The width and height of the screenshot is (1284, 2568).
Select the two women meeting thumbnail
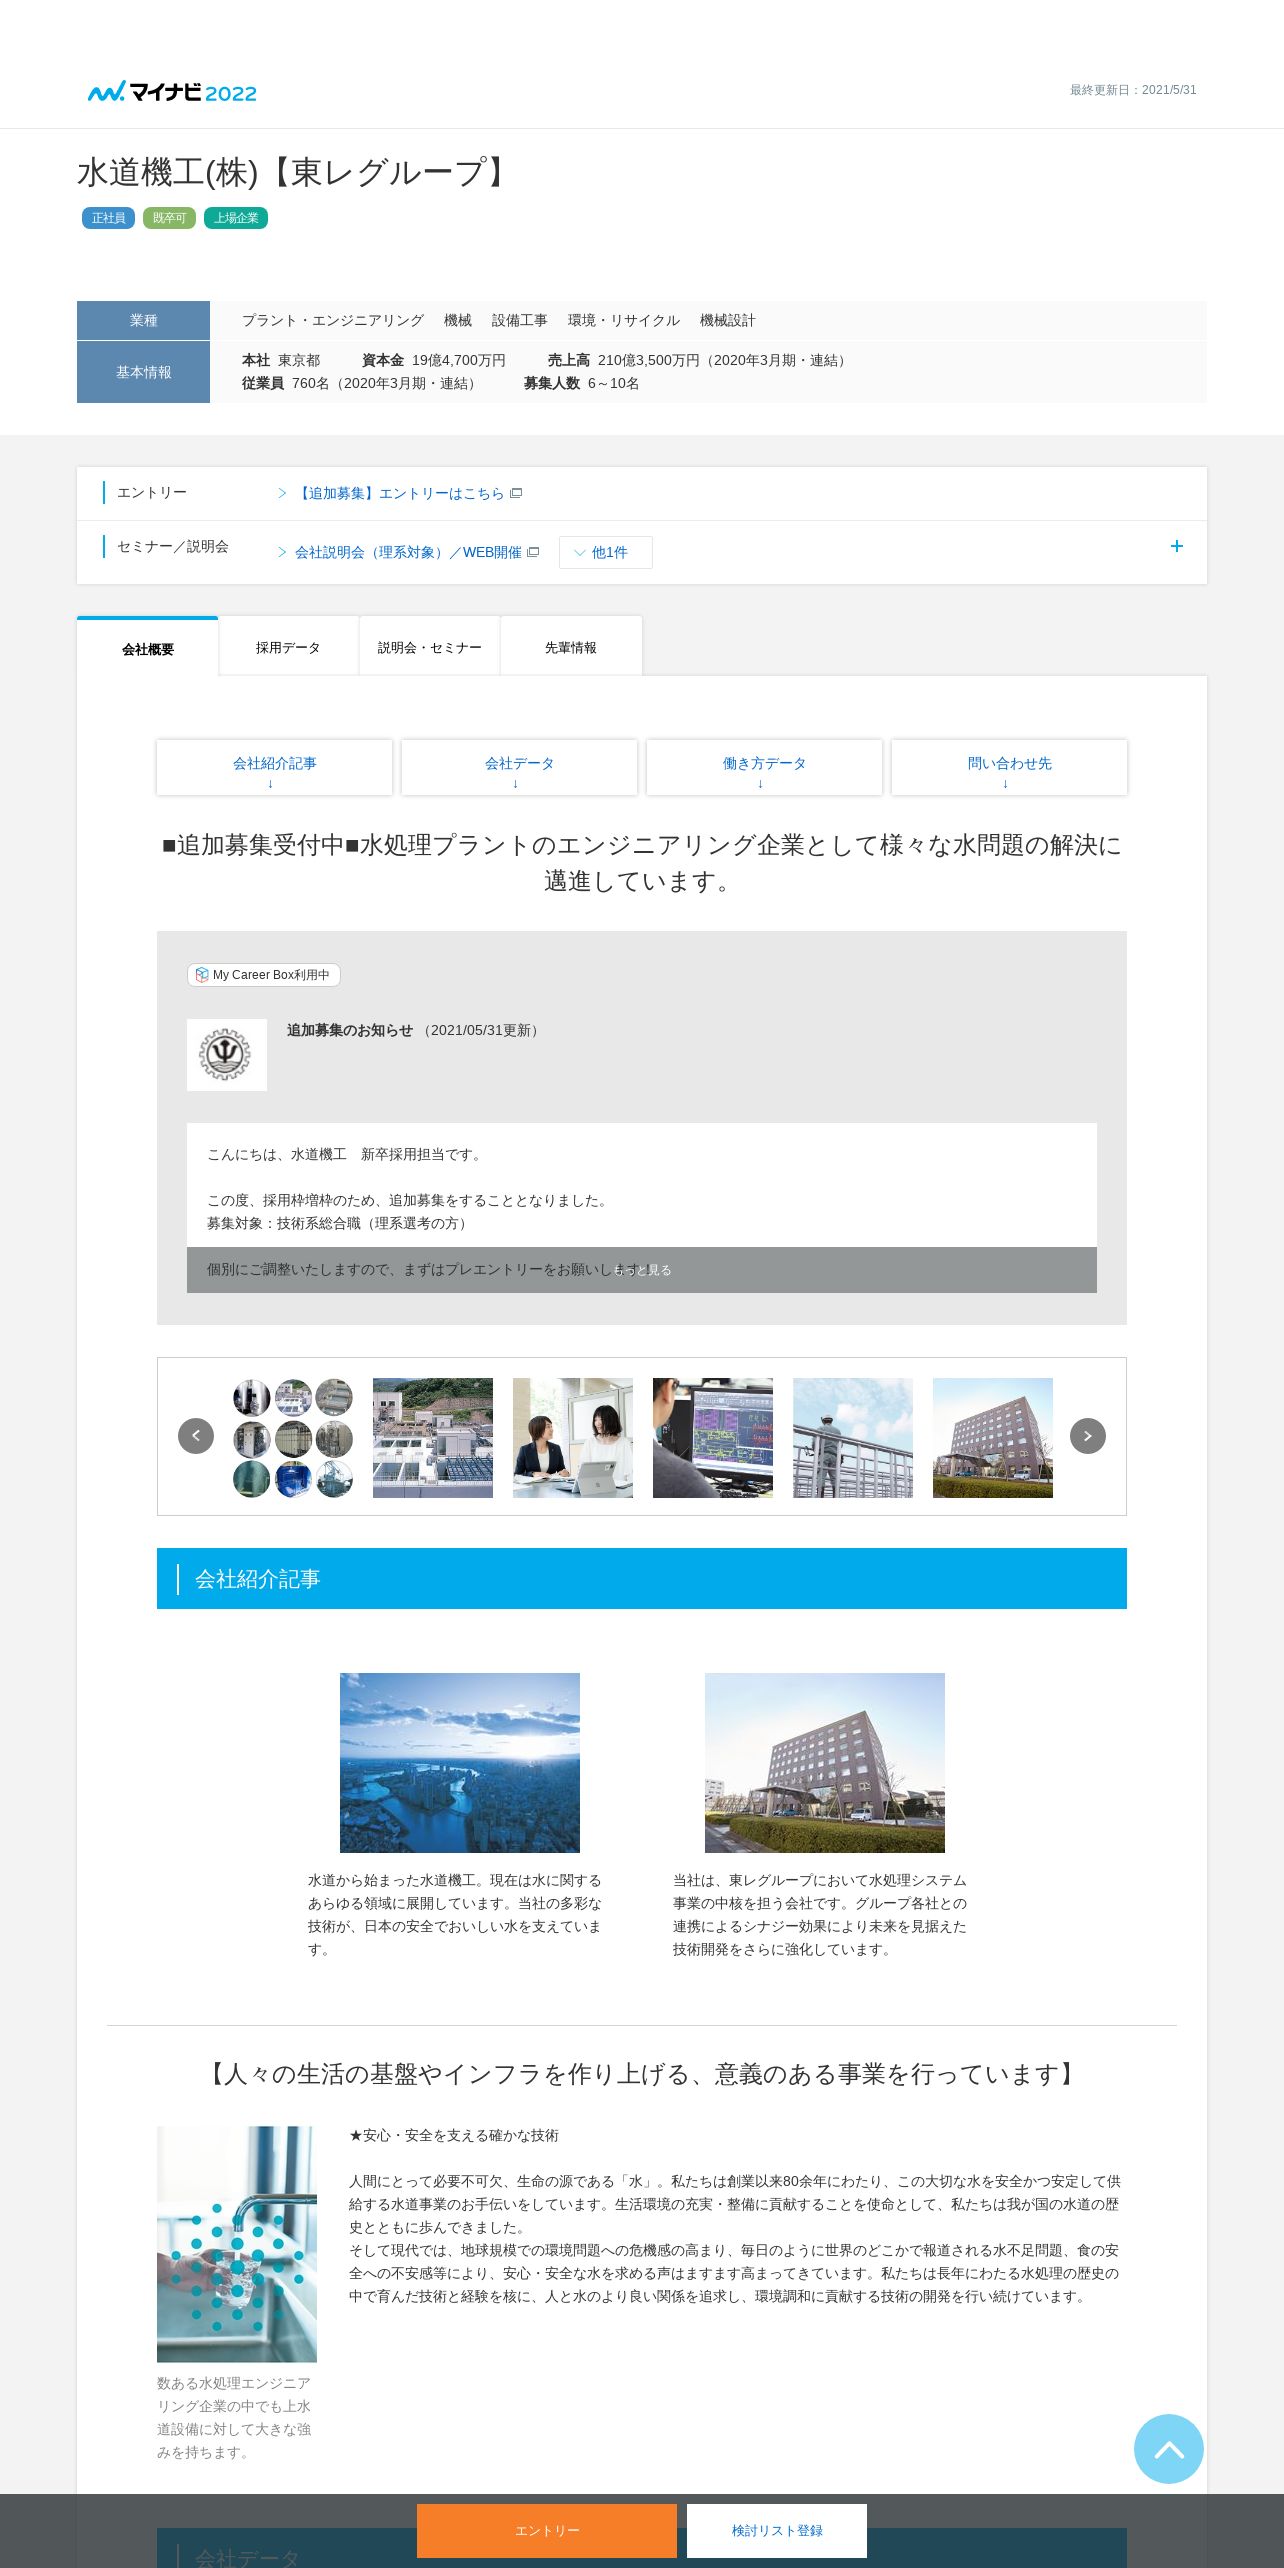(x=573, y=1438)
